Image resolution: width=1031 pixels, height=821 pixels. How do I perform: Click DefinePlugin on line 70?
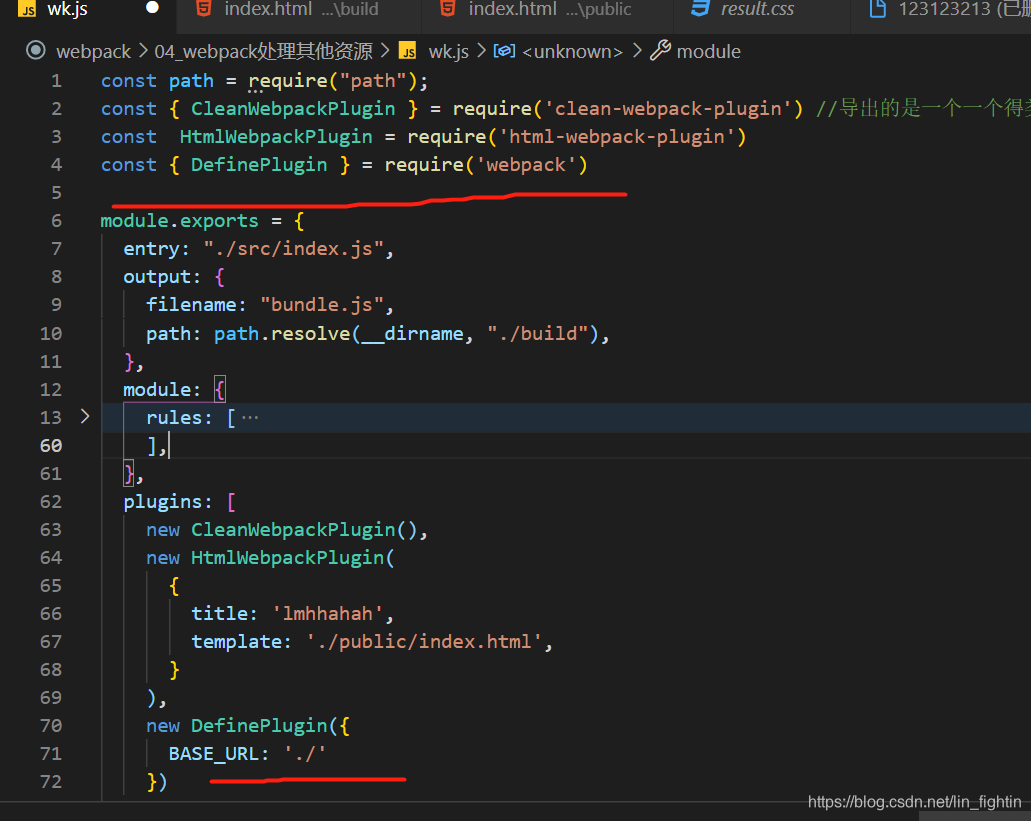coord(259,726)
